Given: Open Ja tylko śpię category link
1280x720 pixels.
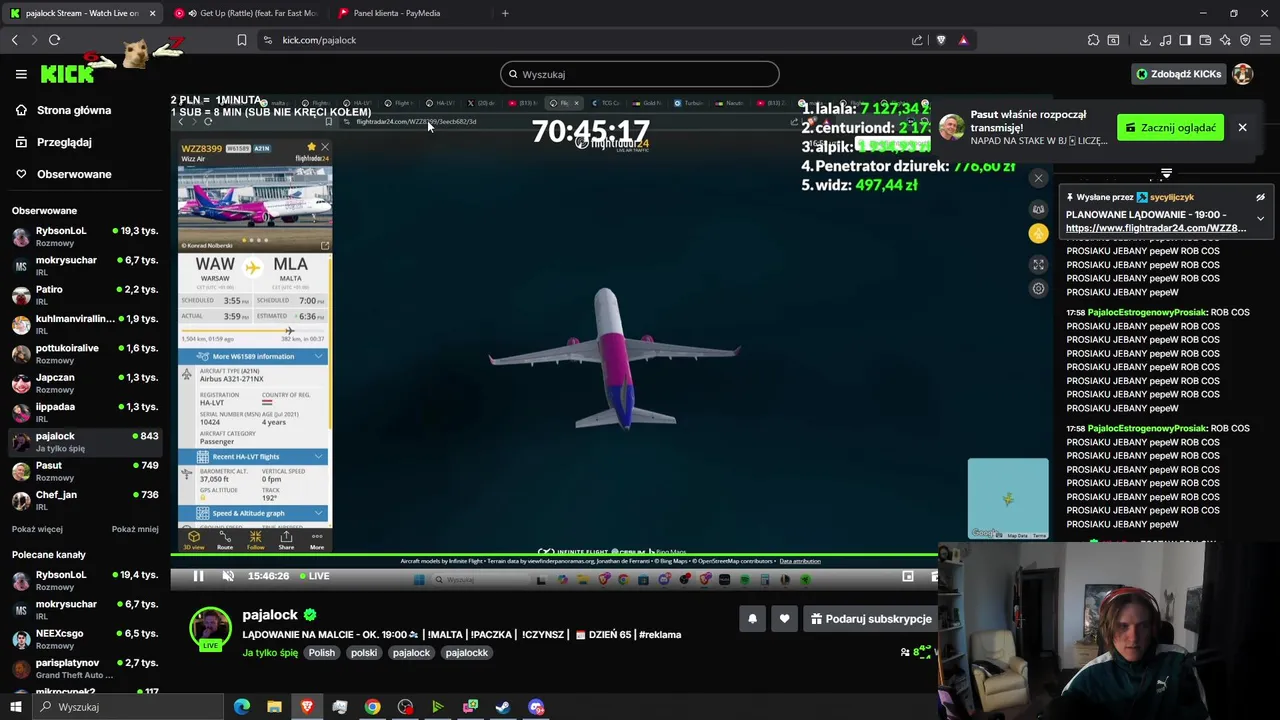Looking at the screenshot, I should point(270,653).
